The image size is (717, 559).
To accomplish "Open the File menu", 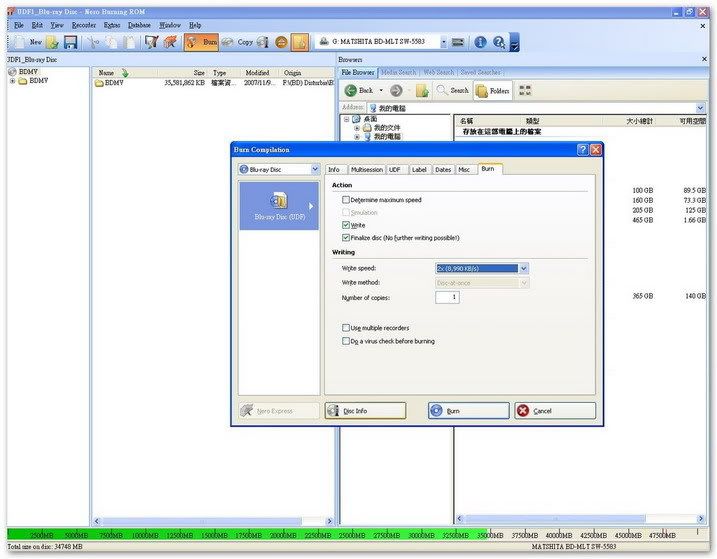I will [x=19, y=25].
